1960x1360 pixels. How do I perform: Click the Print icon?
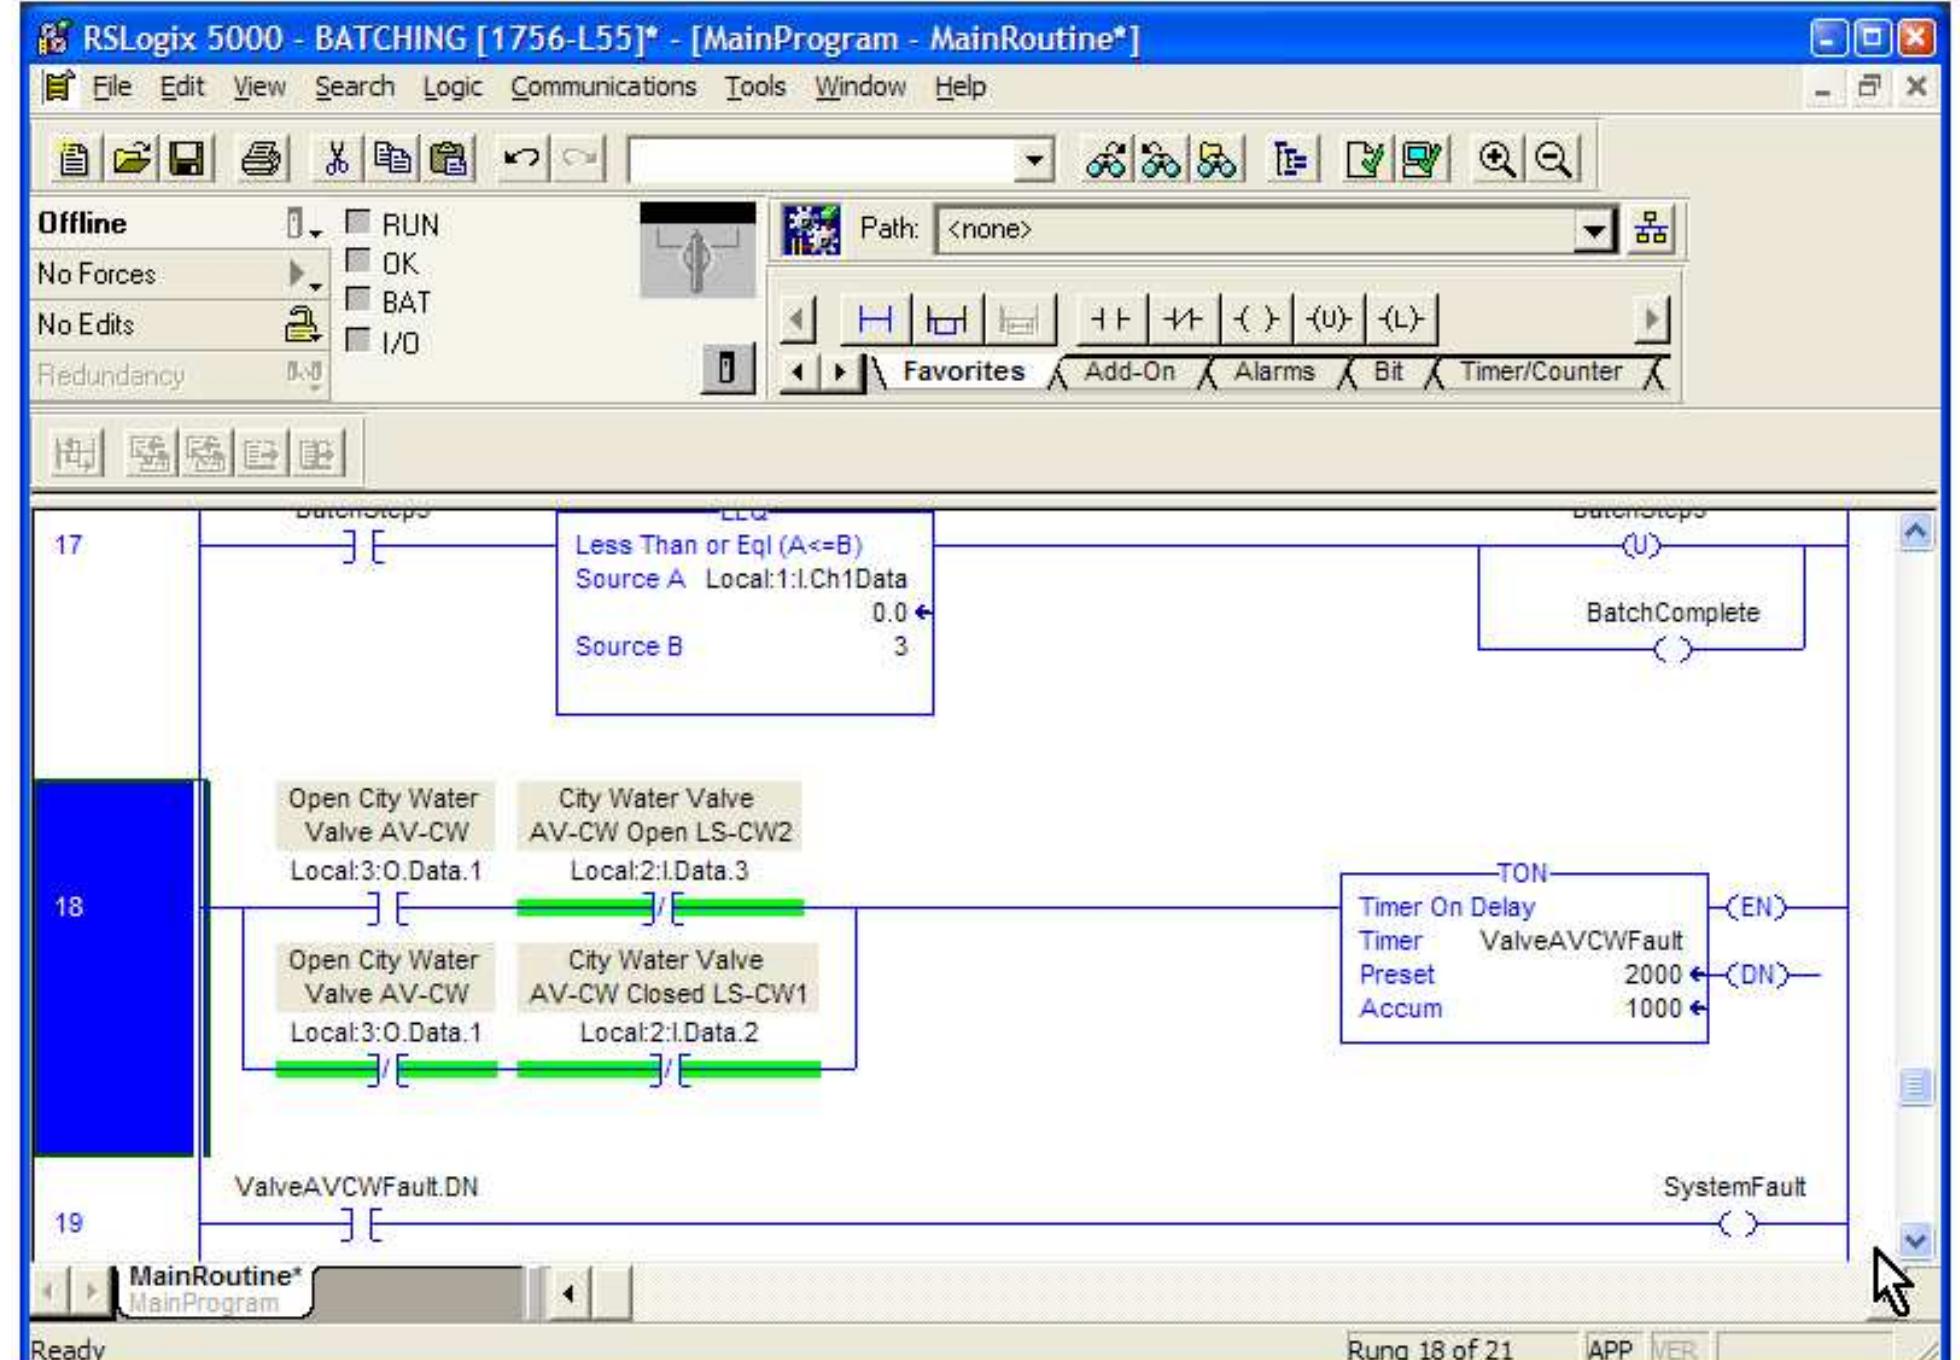click(x=261, y=159)
